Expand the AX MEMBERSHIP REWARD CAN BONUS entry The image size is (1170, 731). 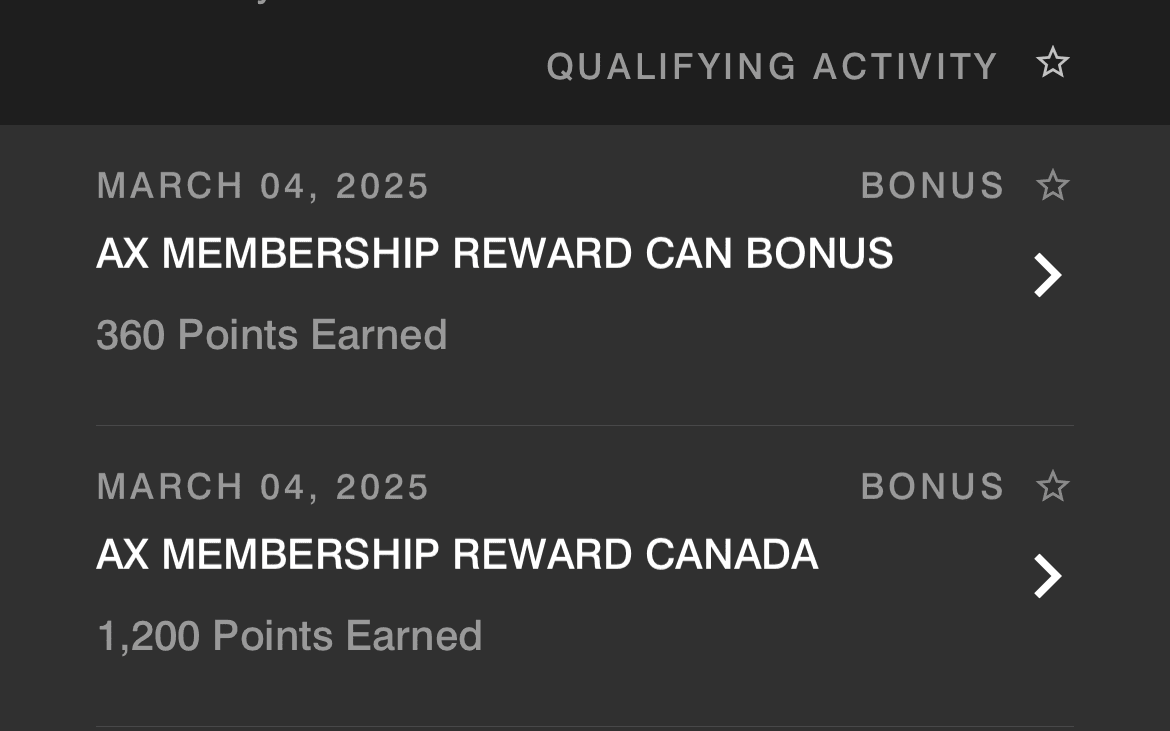point(1046,274)
